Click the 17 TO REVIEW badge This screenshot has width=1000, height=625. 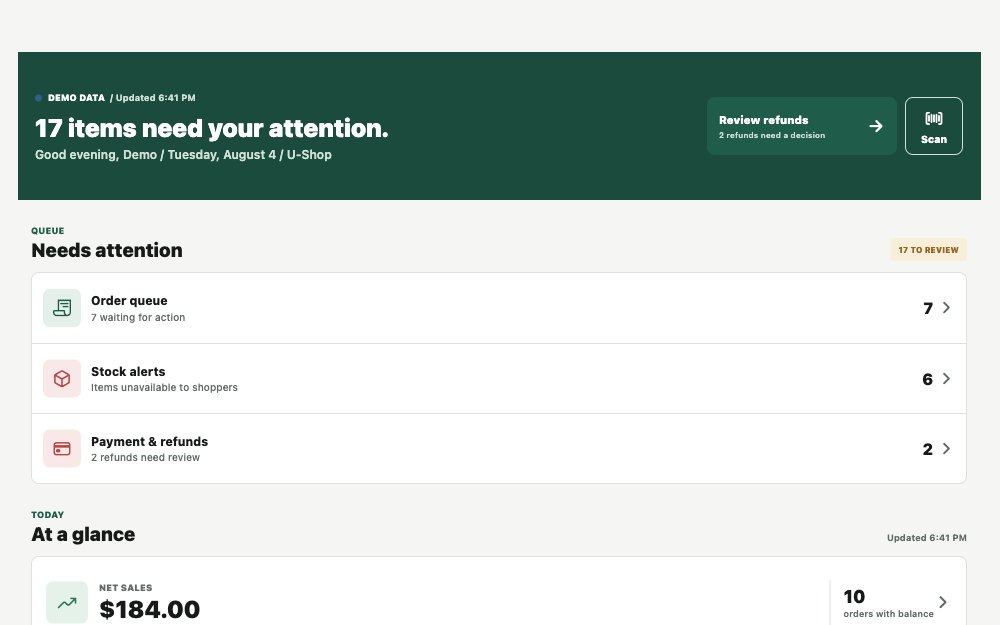(x=928, y=249)
